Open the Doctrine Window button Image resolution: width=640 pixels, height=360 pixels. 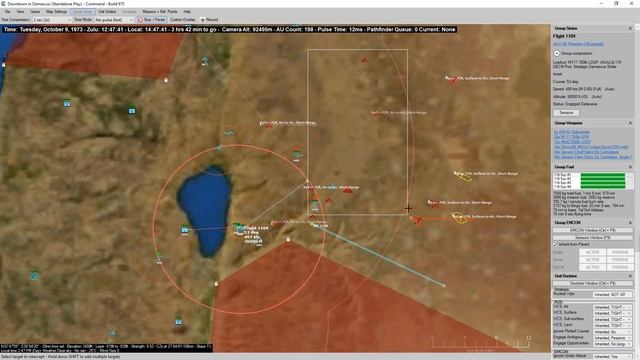(592, 283)
